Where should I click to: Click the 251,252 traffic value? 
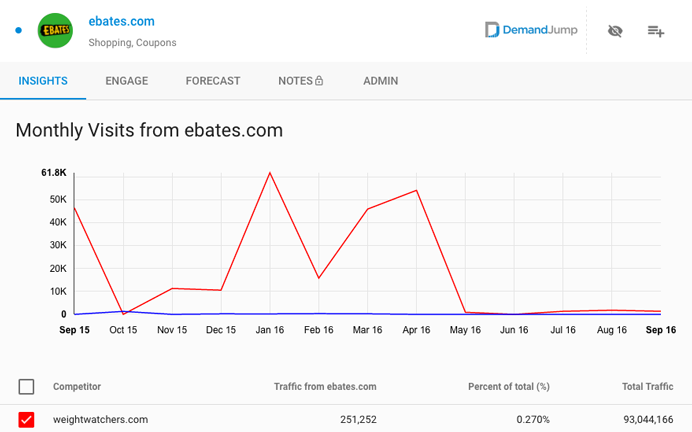click(358, 419)
